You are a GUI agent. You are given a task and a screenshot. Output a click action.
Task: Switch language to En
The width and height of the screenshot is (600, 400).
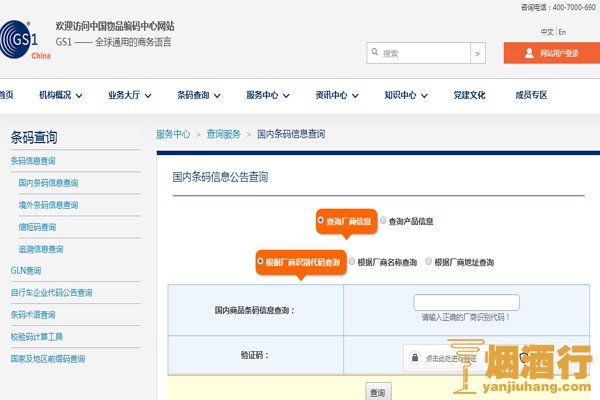click(x=562, y=32)
